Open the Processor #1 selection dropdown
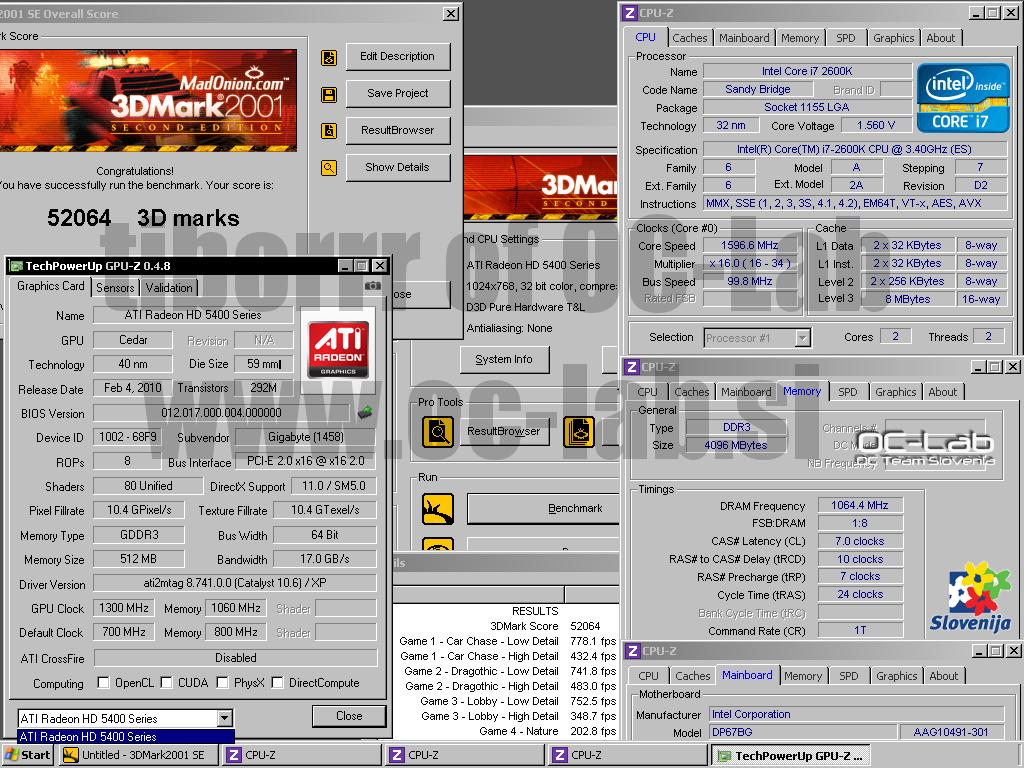 pos(803,338)
